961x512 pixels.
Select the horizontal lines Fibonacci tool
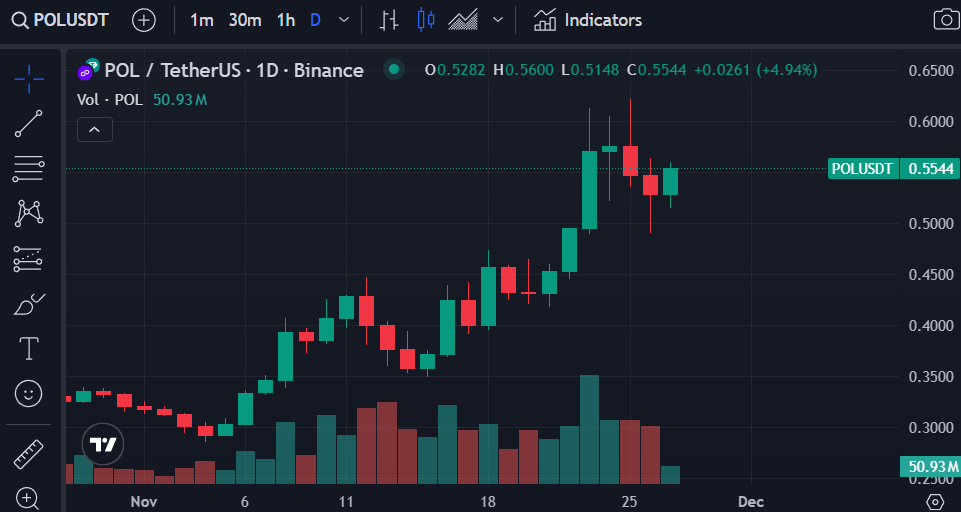click(29, 168)
